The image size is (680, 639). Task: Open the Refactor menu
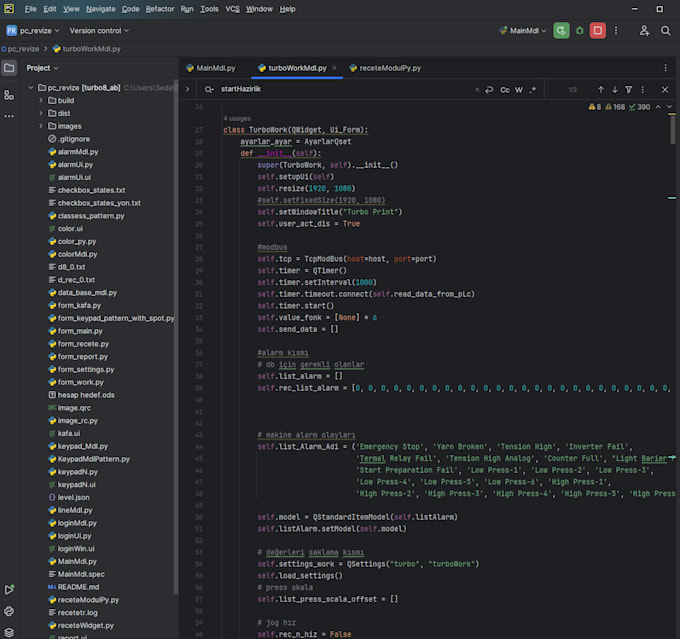(160, 9)
